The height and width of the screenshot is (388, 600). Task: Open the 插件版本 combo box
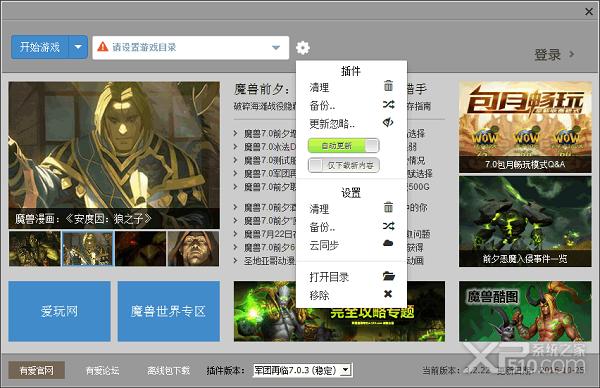302,370
